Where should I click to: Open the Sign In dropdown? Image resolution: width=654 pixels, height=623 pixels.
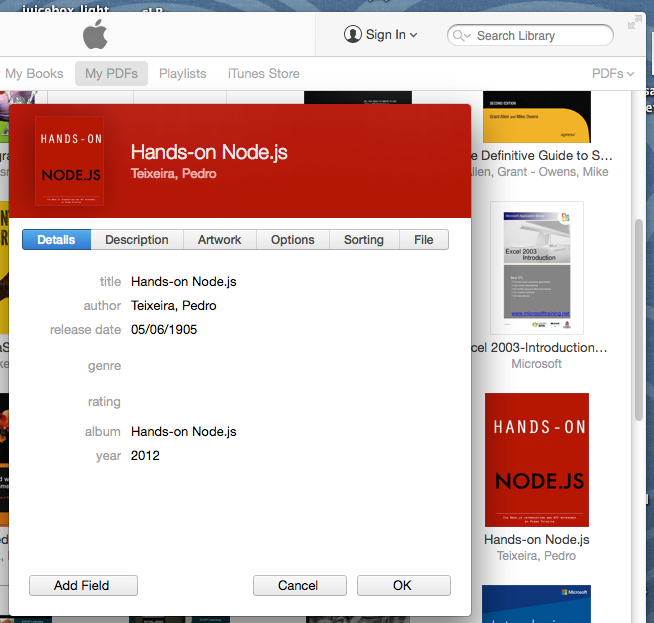click(x=381, y=35)
